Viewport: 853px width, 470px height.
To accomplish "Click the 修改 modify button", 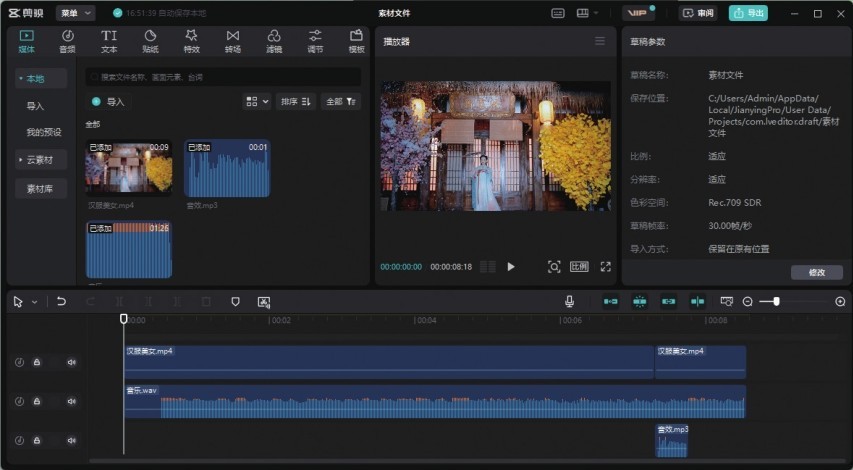I will point(816,272).
